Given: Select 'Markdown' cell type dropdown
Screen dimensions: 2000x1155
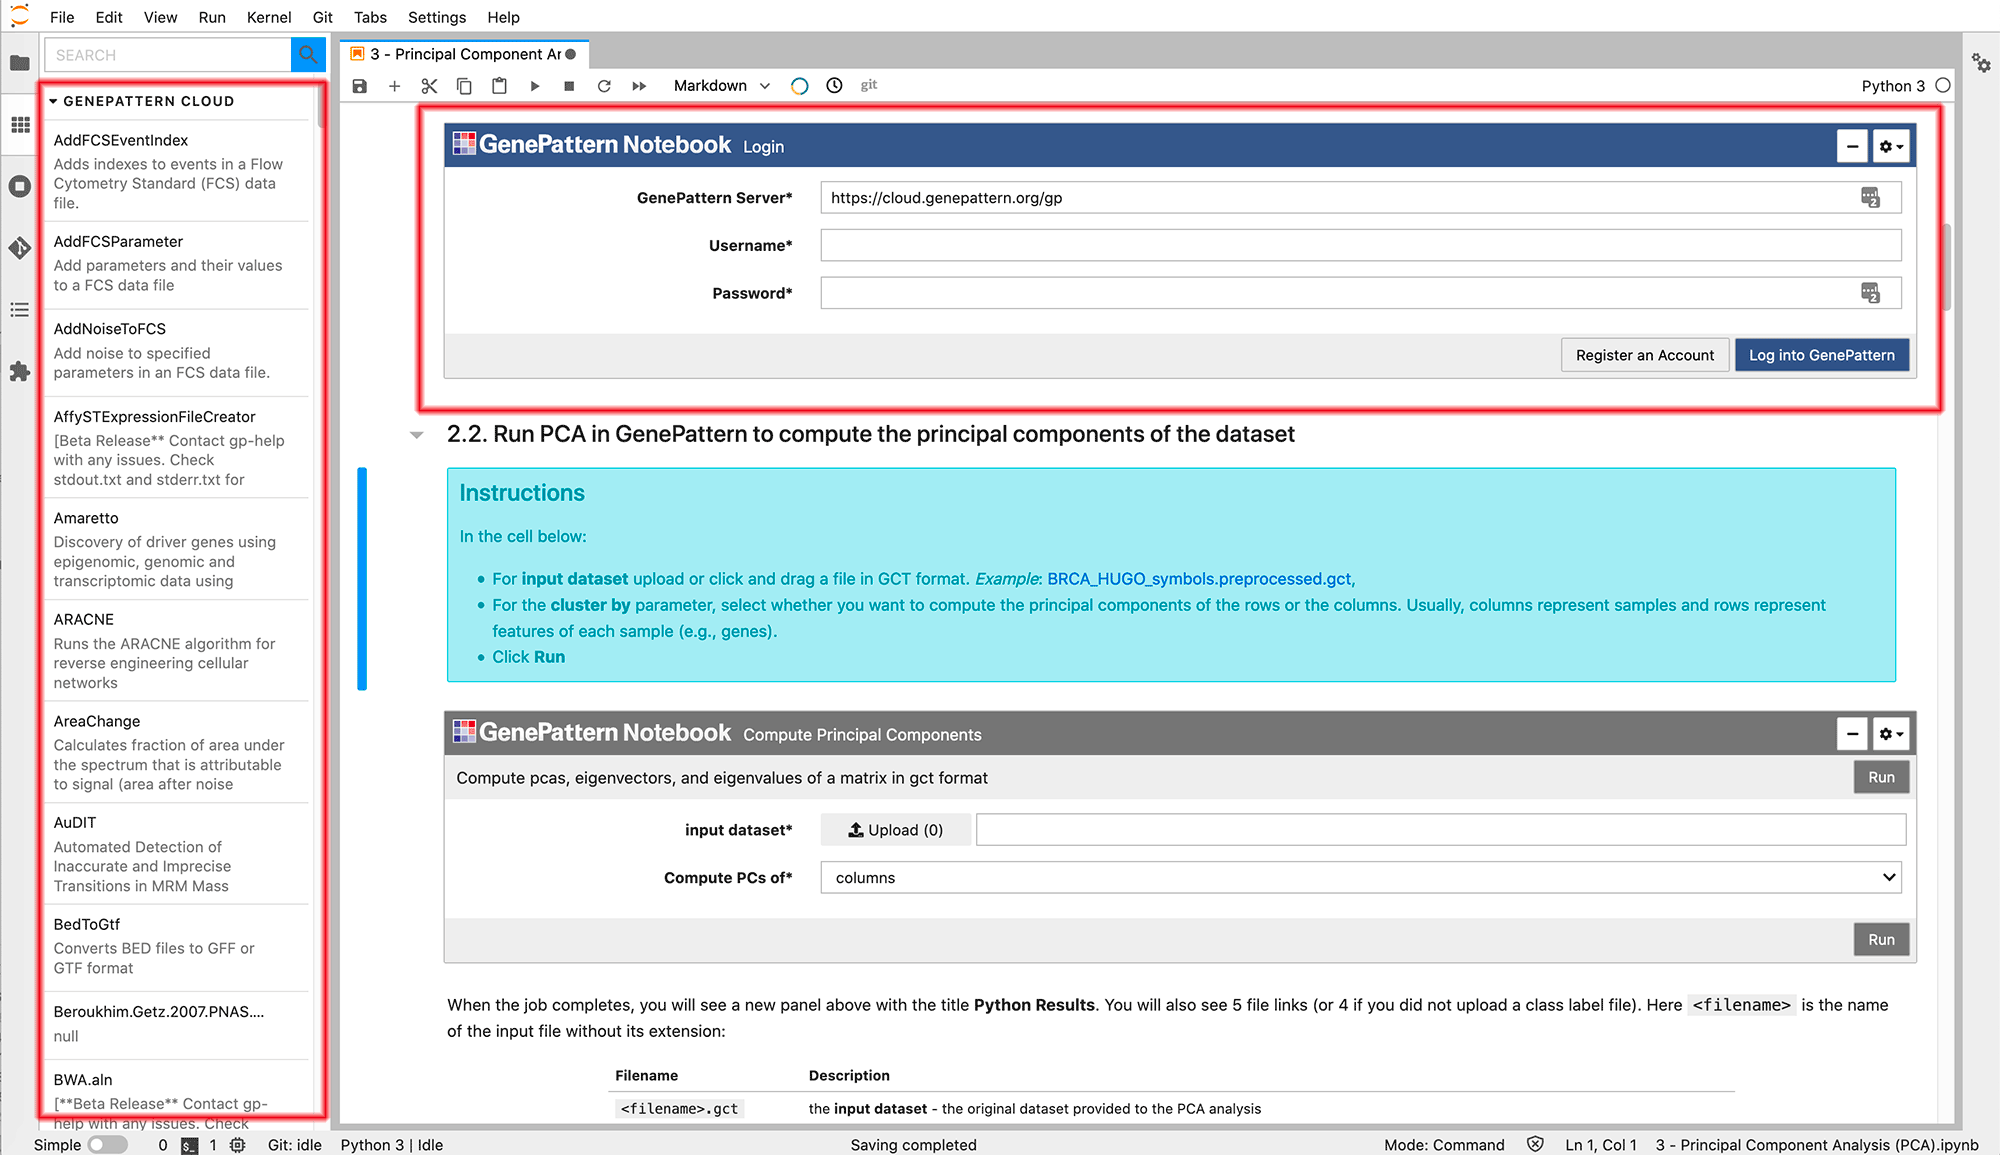Looking at the screenshot, I should pyautogui.click(x=718, y=84).
